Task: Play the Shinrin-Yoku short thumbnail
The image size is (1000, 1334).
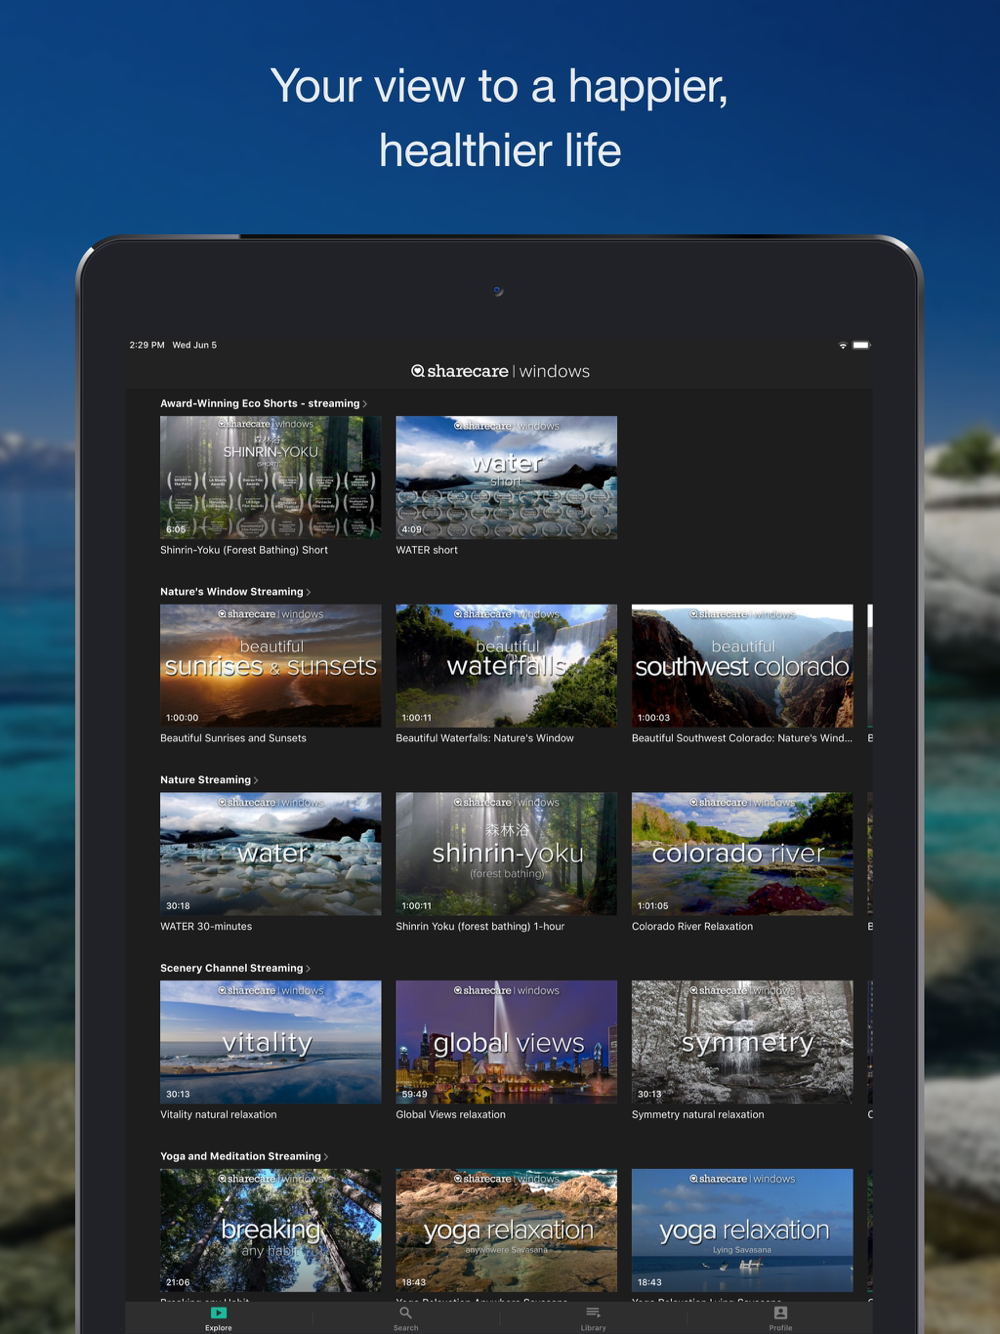Action: click(x=271, y=477)
